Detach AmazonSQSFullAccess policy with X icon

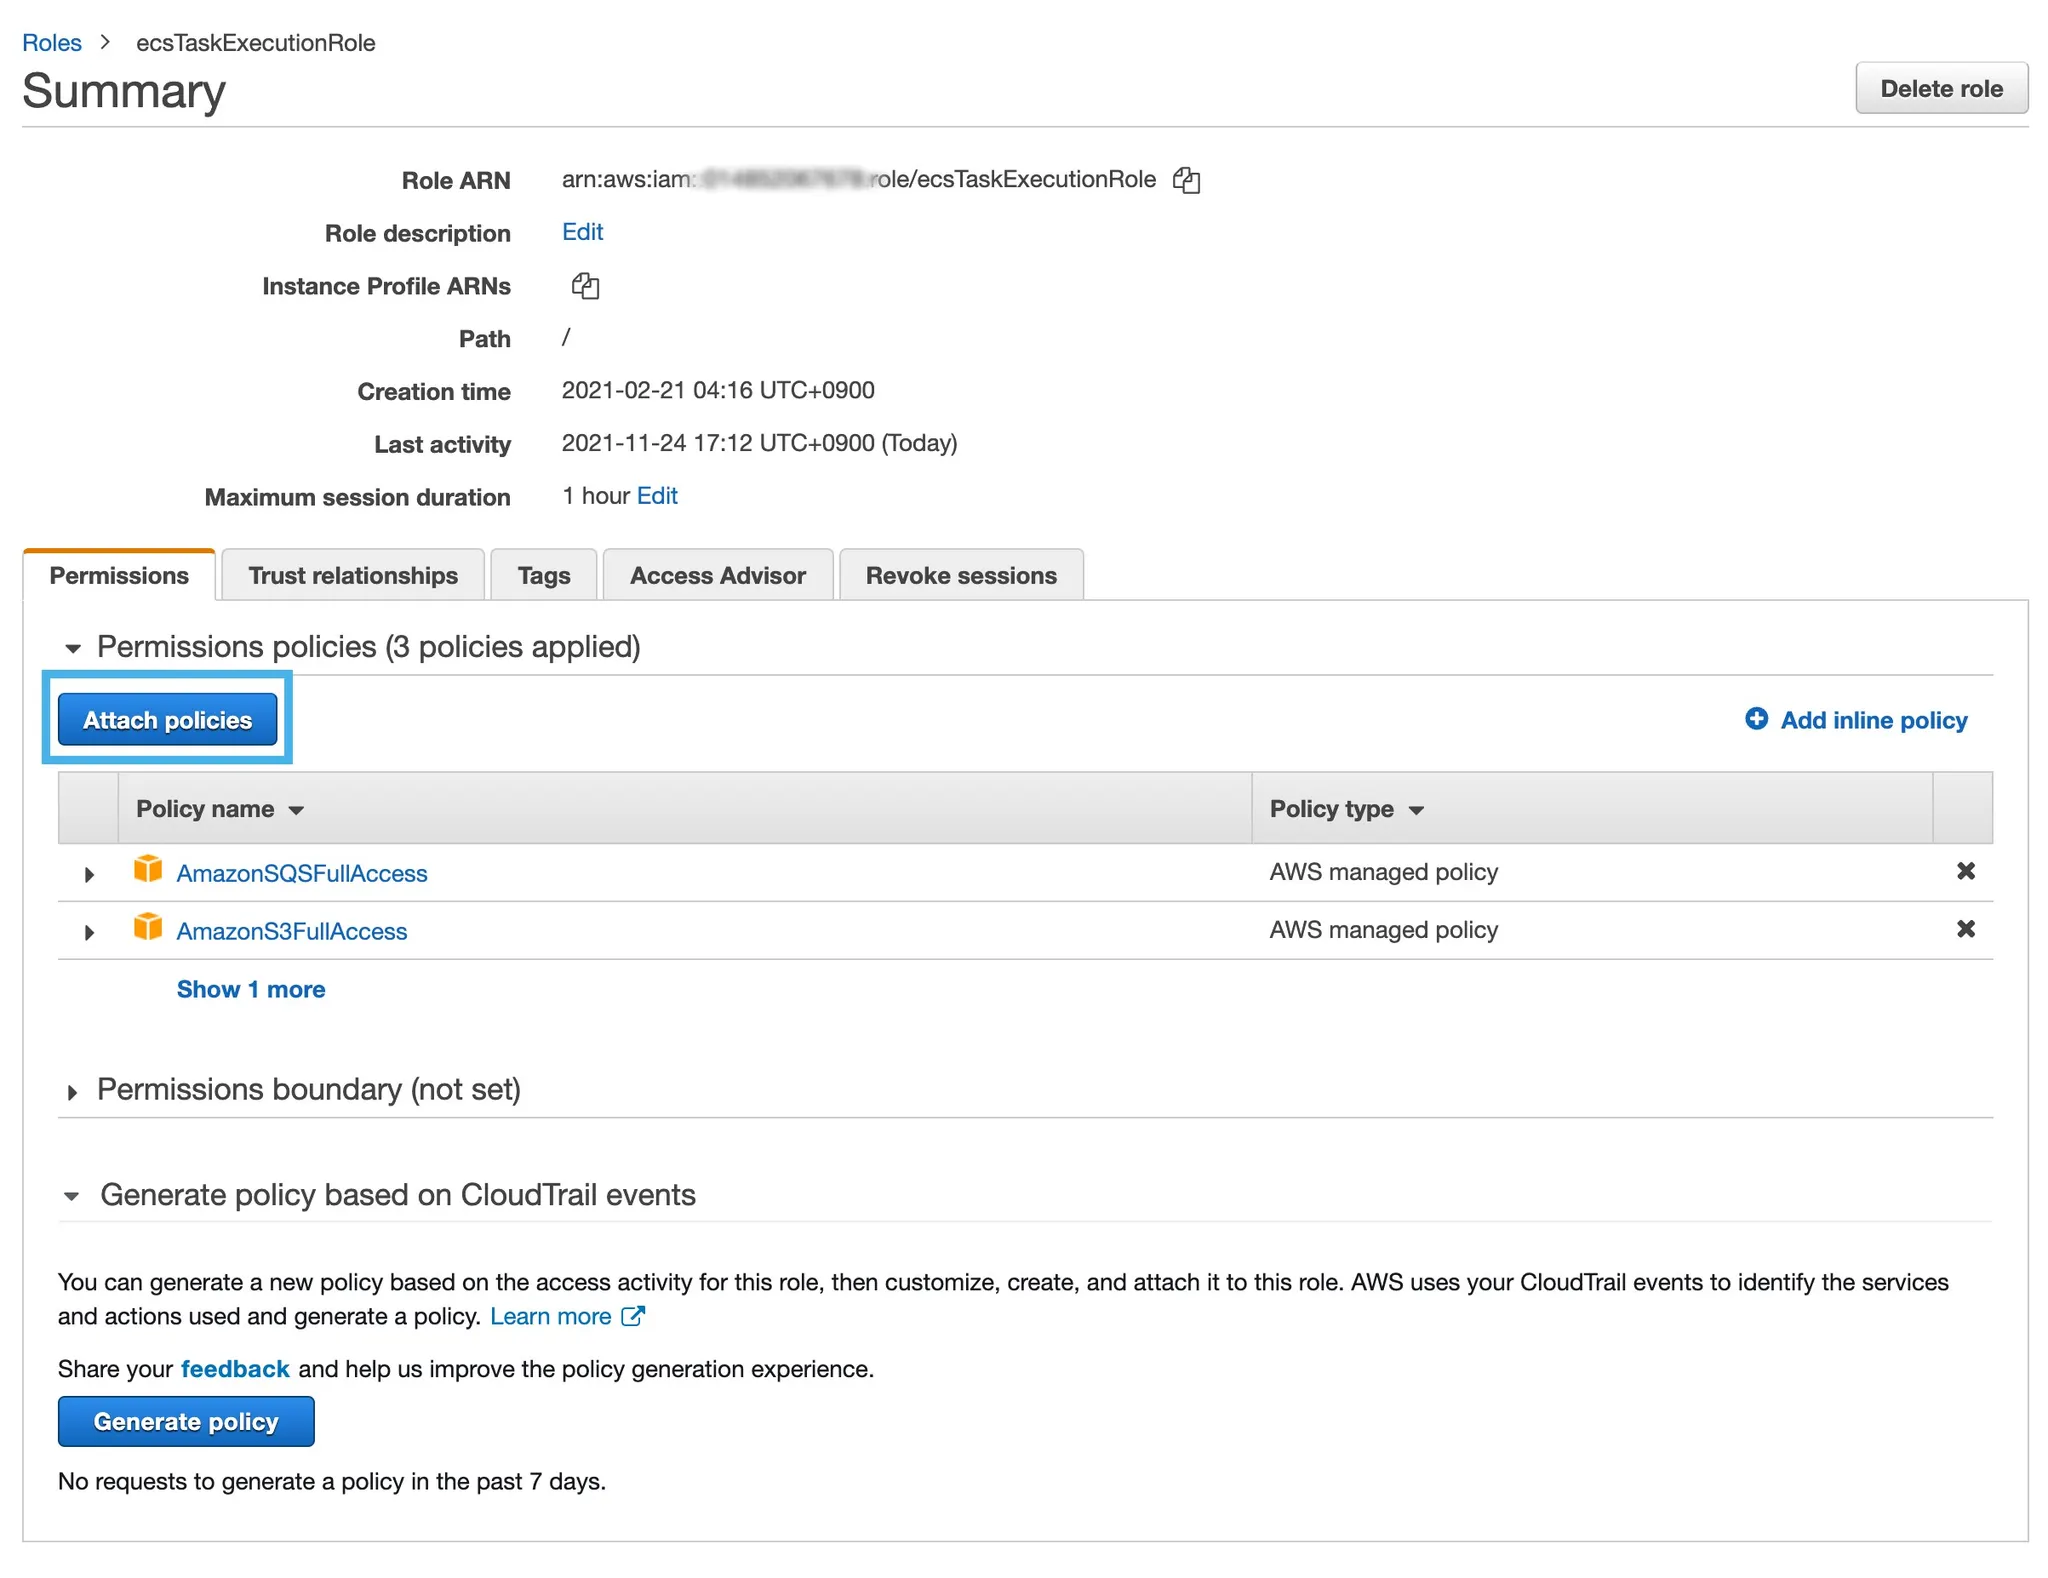coord(1965,871)
